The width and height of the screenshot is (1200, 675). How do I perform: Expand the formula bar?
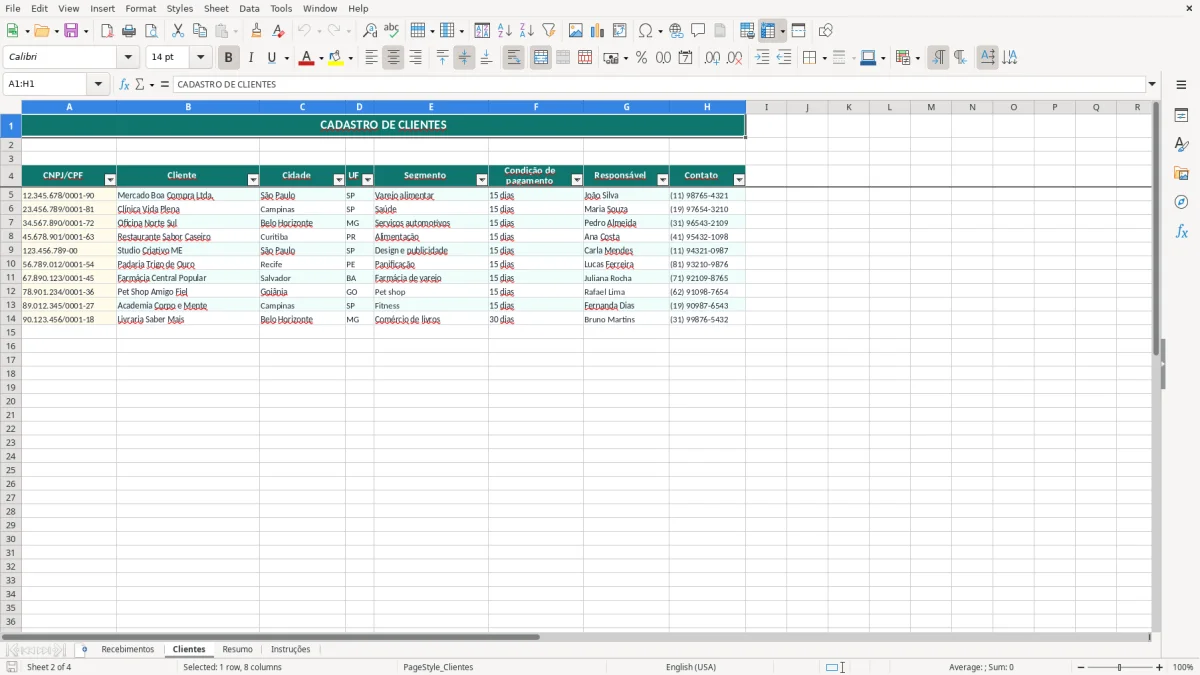(1152, 85)
